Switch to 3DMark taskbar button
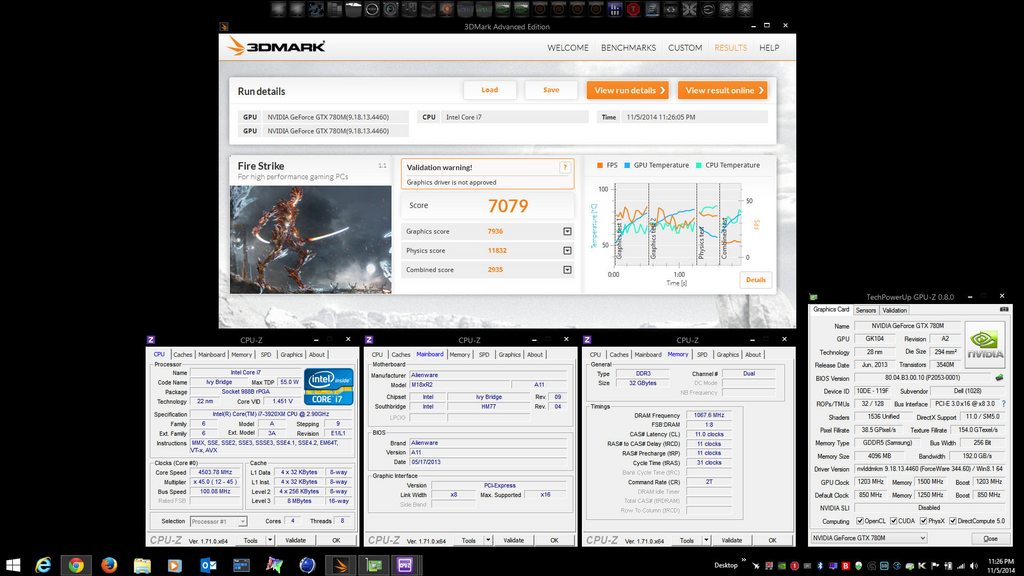1024x576 pixels. pyautogui.click(x=340, y=565)
